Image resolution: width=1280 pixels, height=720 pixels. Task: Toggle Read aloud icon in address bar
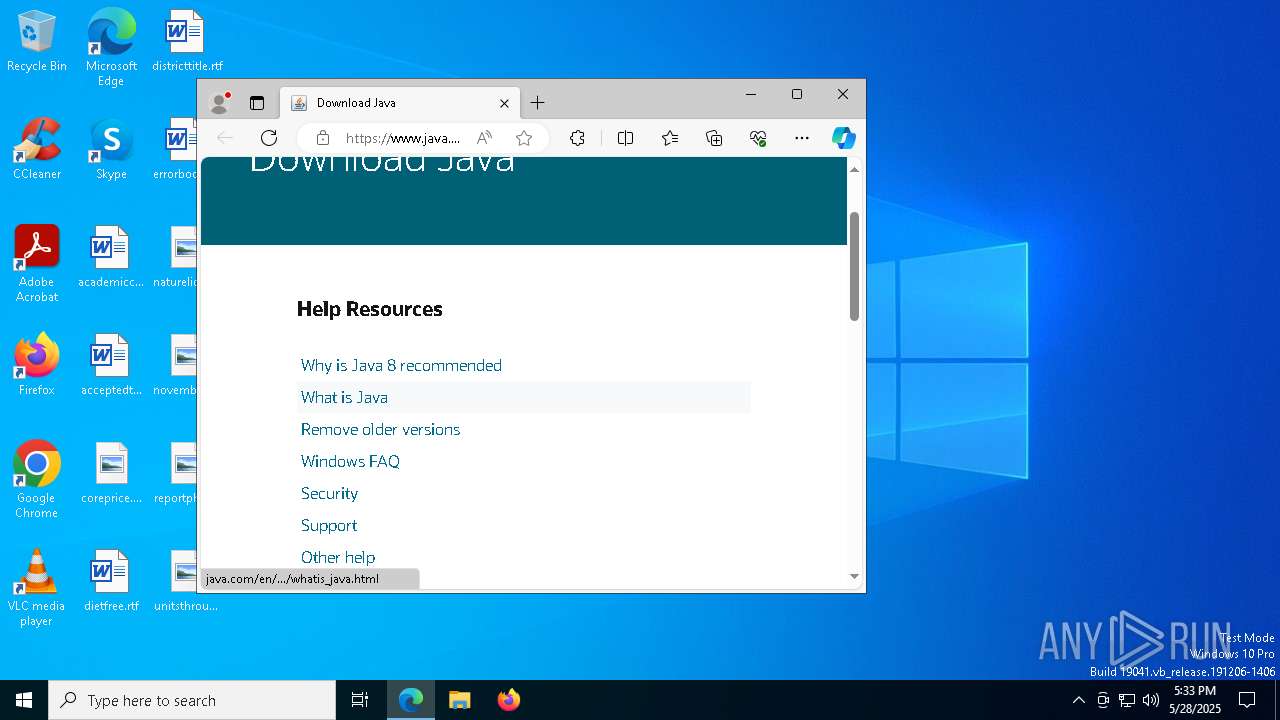(x=485, y=138)
